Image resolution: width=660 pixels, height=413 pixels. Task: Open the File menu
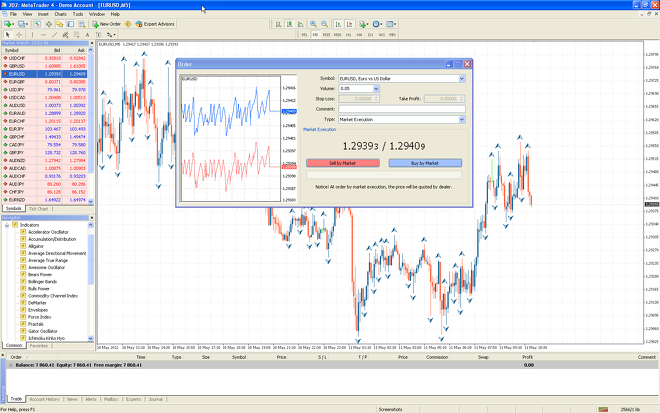coord(13,14)
